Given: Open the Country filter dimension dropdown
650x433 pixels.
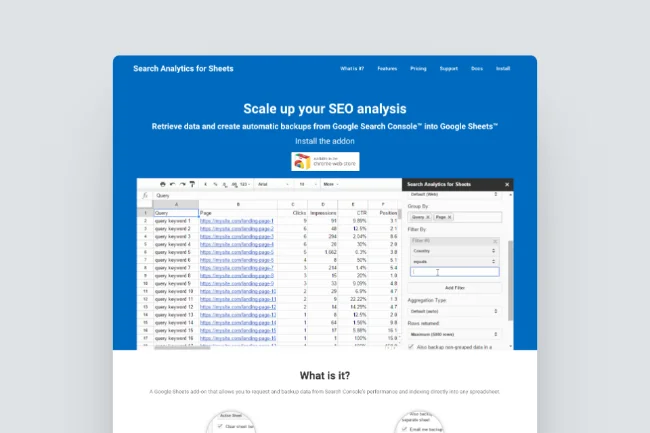Looking at the screenshot, I should click(x=454, y=251).
